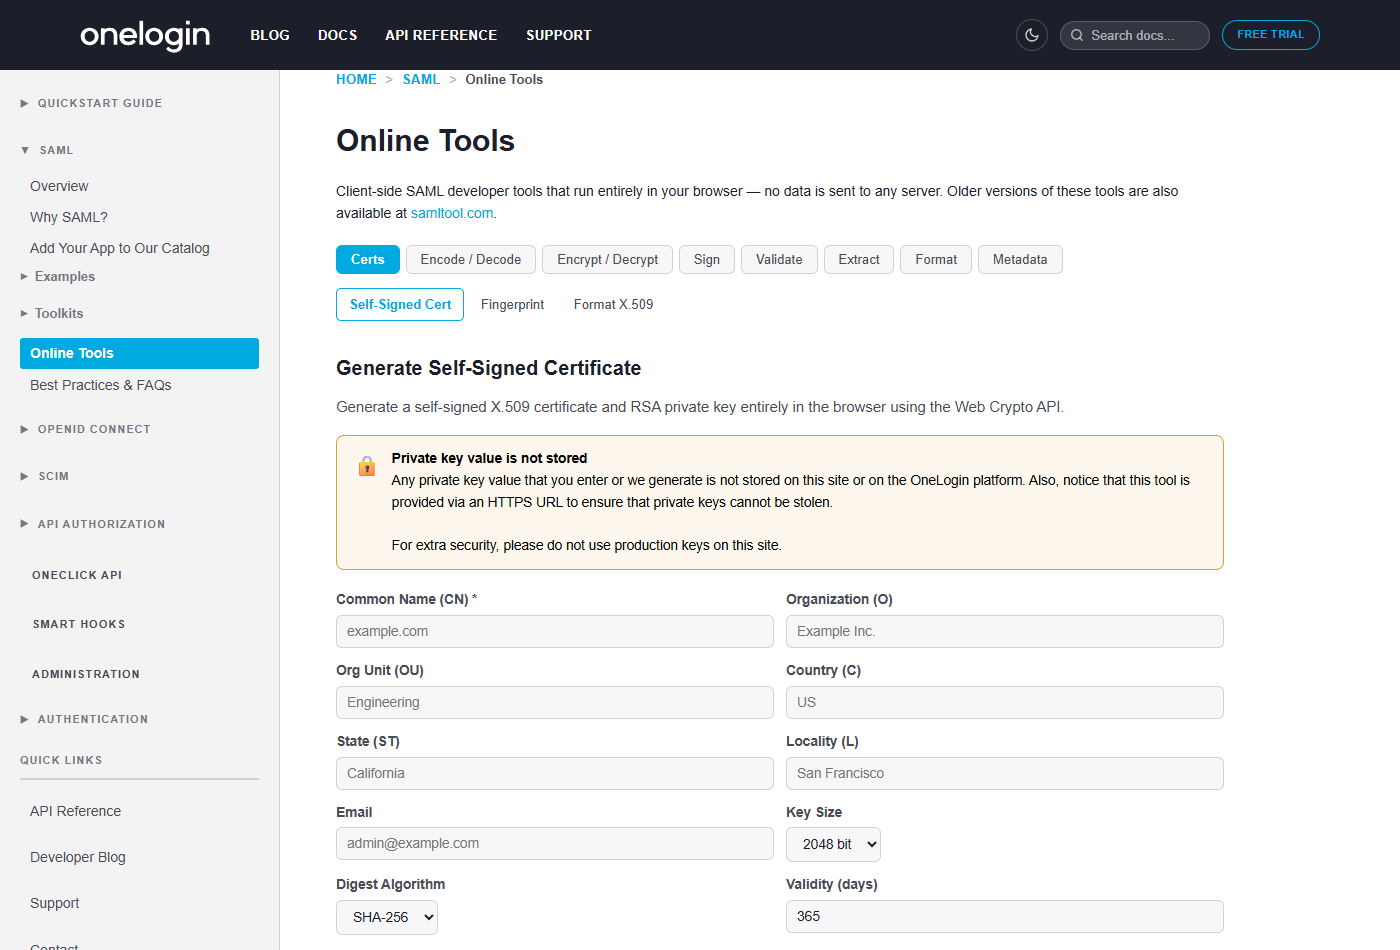This screenshot has width=1400, height=950.
Task: Expand OPENID CONNECT section
Action: click(85, 429)
